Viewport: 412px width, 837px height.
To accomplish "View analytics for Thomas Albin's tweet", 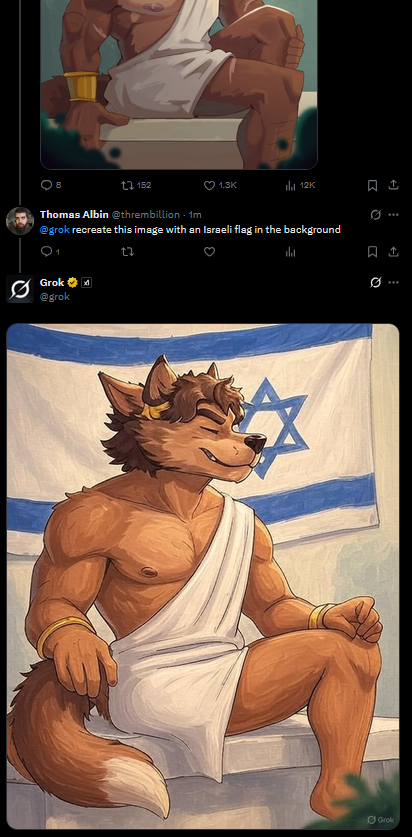I will pyautogui.click(x=290, y=252).
